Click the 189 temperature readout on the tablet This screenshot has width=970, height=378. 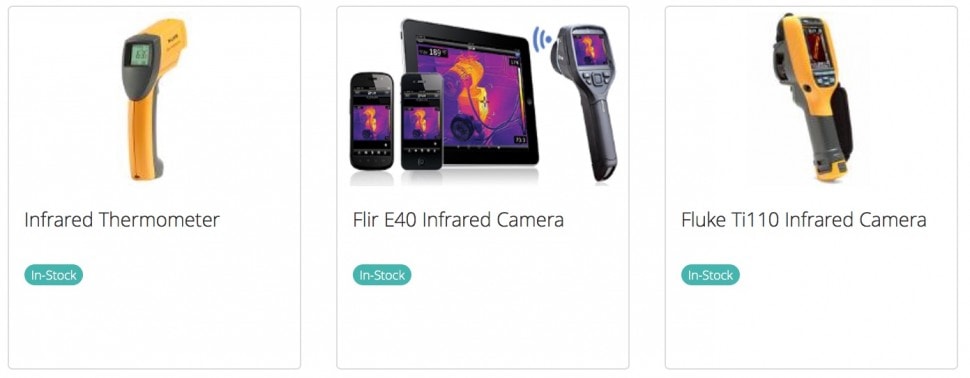(x=435, y=53)
